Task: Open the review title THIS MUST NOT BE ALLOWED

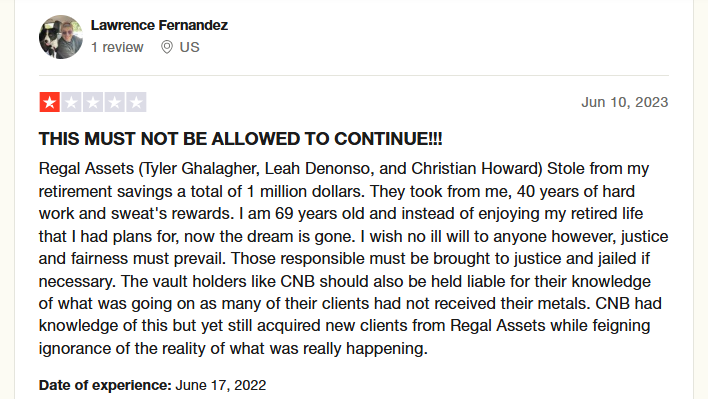Action: click(x=241, y=139)
